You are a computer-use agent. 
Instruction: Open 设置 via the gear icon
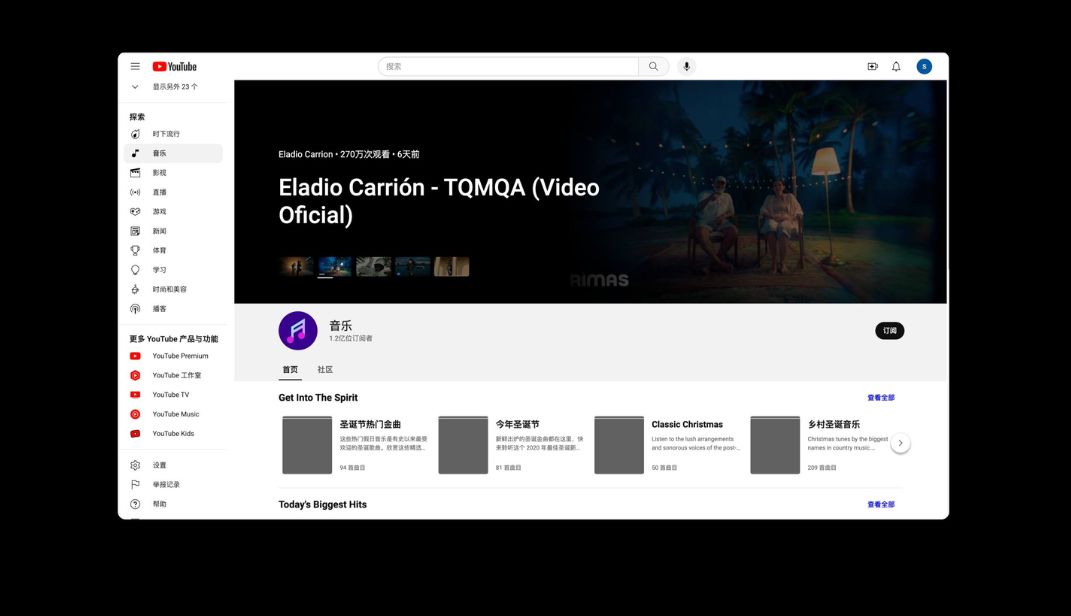click(x=135, y=465)
